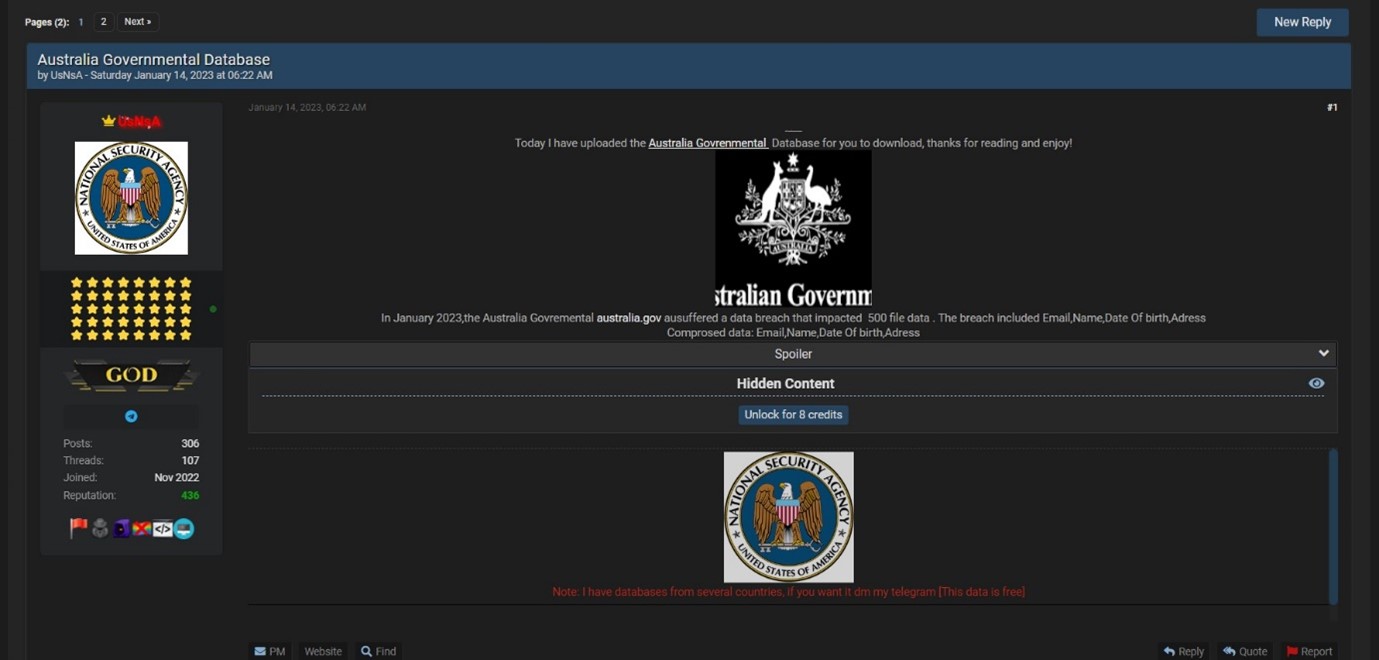Viewport: 1379px width, 660px height.
Task: Open page 2 of the thread
Action: 103,20
